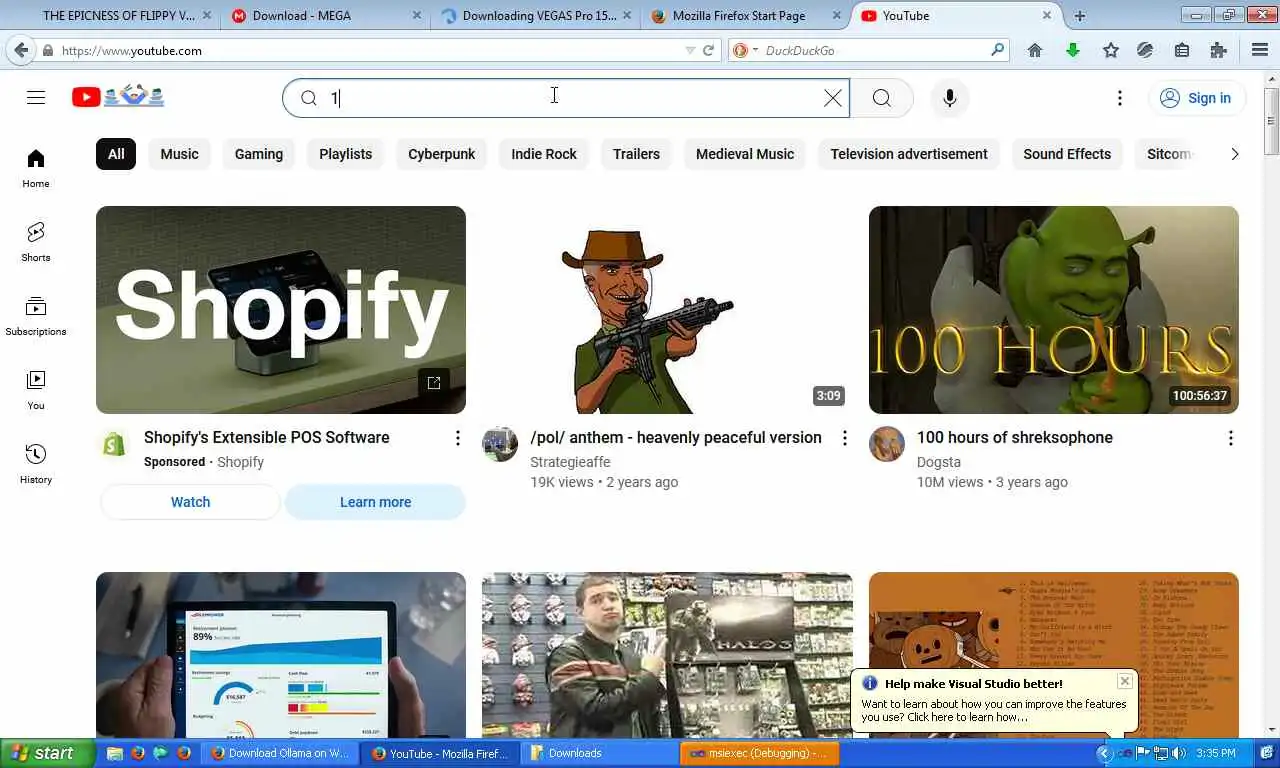Viewport: 1280px width, 768px height.
Task: Bookmark this page with star icon
Action: click(1110, 50)
